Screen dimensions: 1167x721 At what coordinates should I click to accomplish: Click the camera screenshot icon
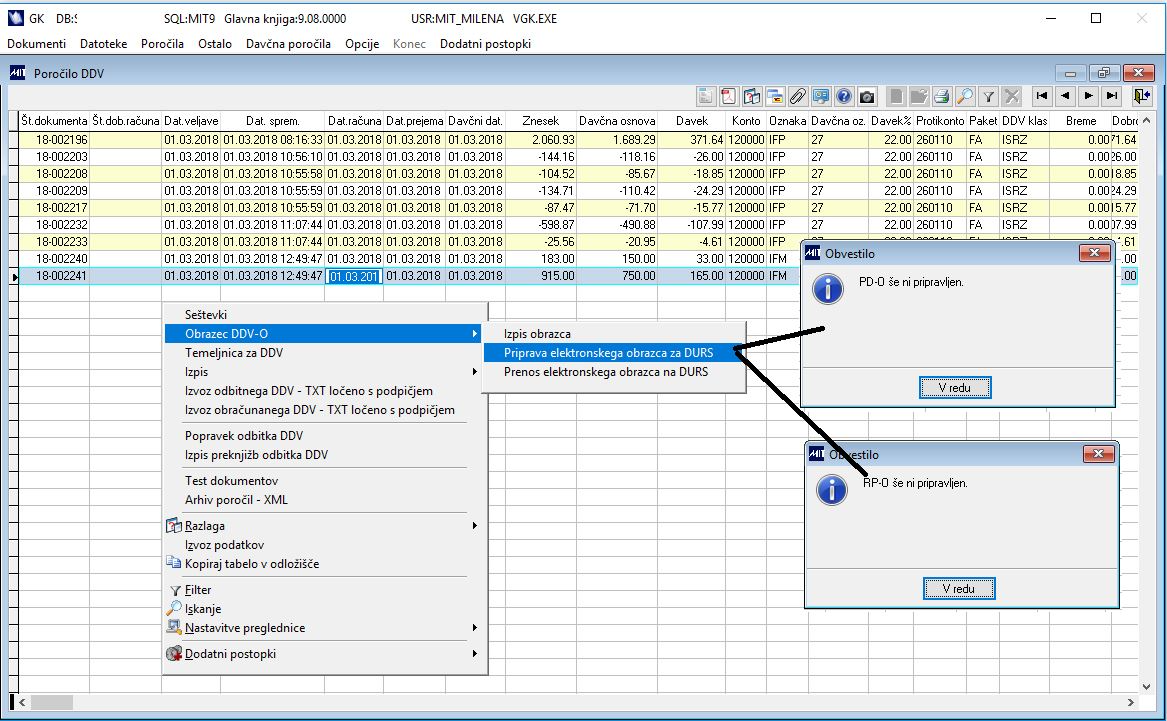tap(867, 96)
